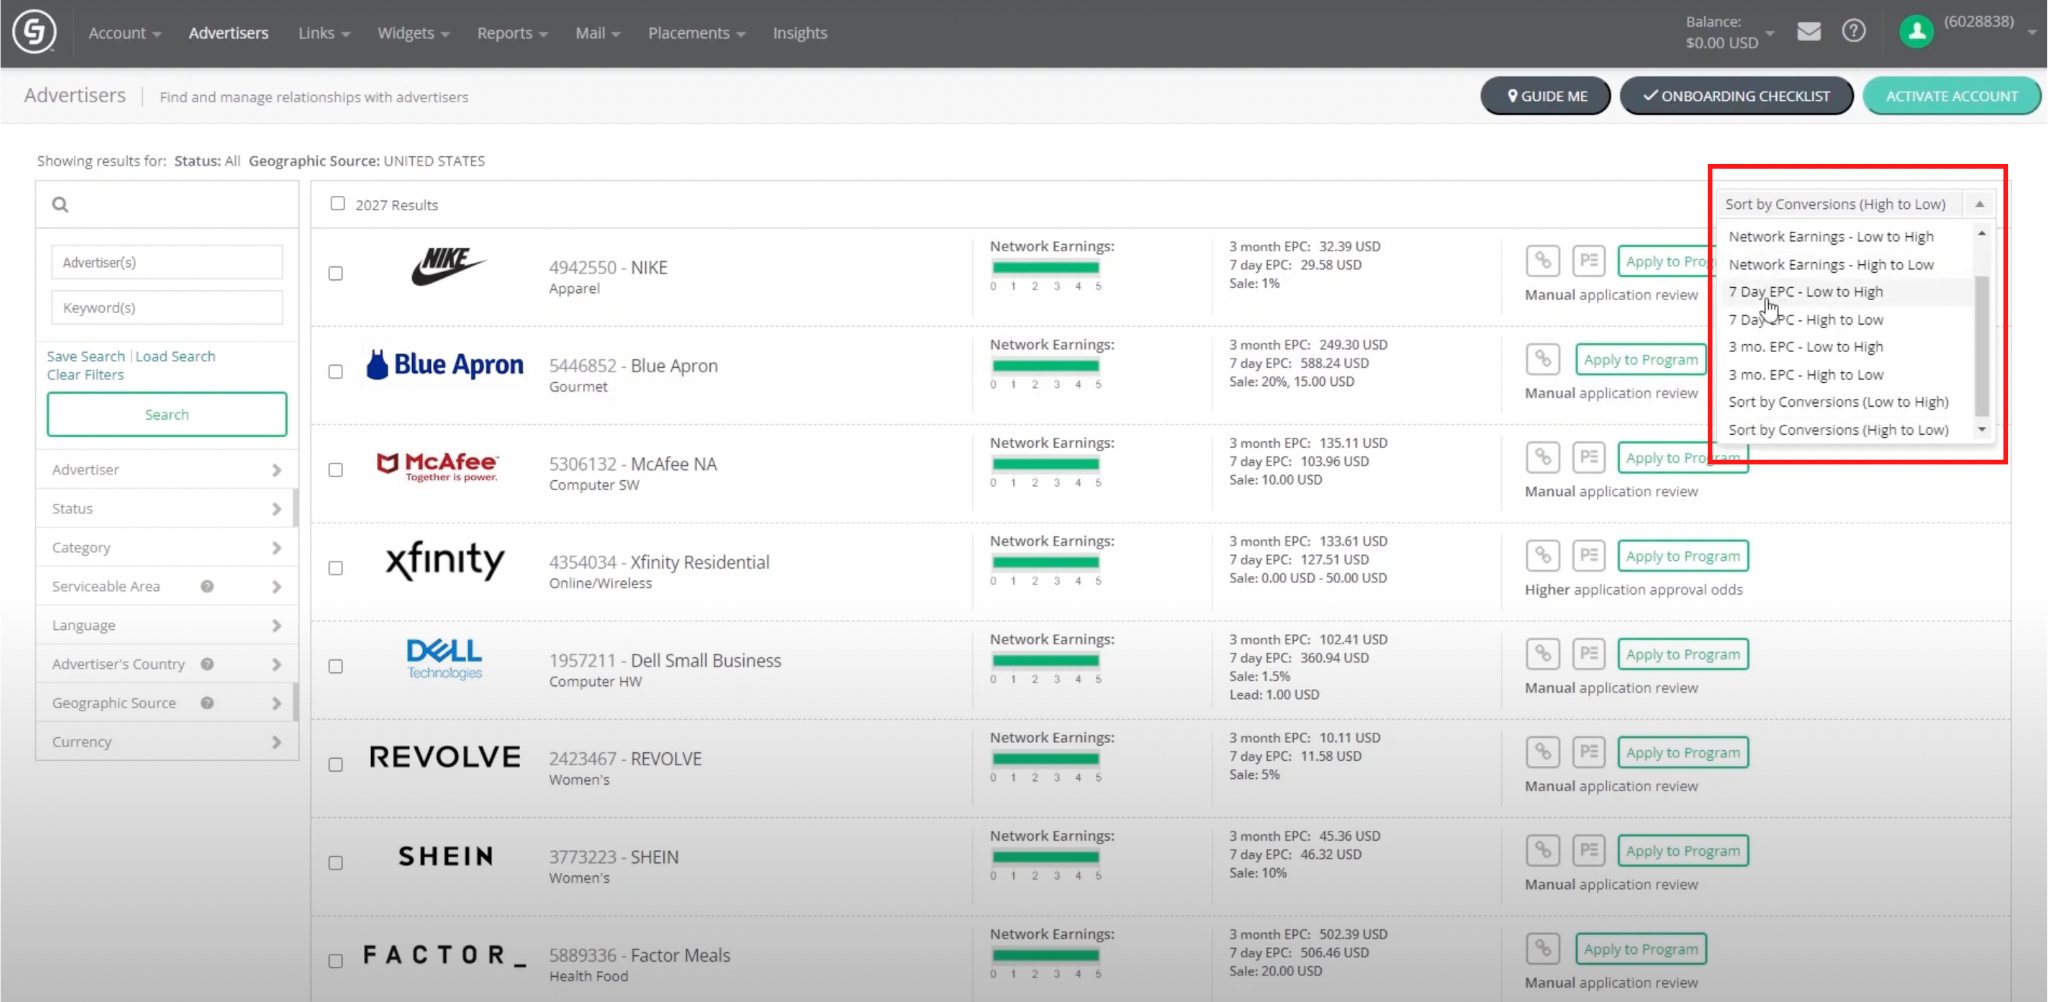2048x1002 pixels.
Task: Click the Save Search link
Action: [86, 356]
